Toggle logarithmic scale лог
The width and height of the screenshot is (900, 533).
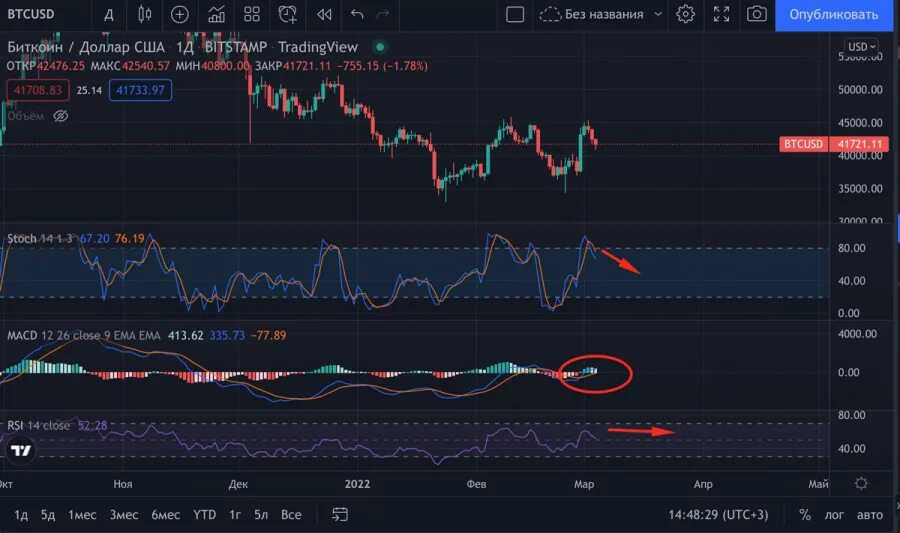(834, 515)
